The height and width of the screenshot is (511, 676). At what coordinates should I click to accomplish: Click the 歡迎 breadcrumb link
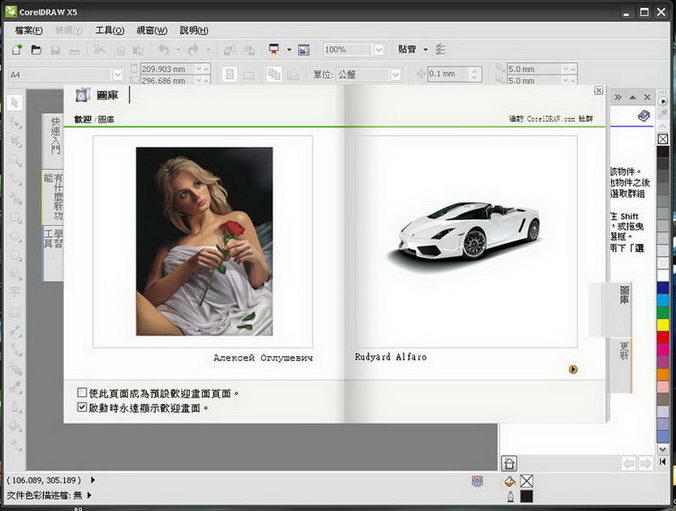(x=82, y=119)
